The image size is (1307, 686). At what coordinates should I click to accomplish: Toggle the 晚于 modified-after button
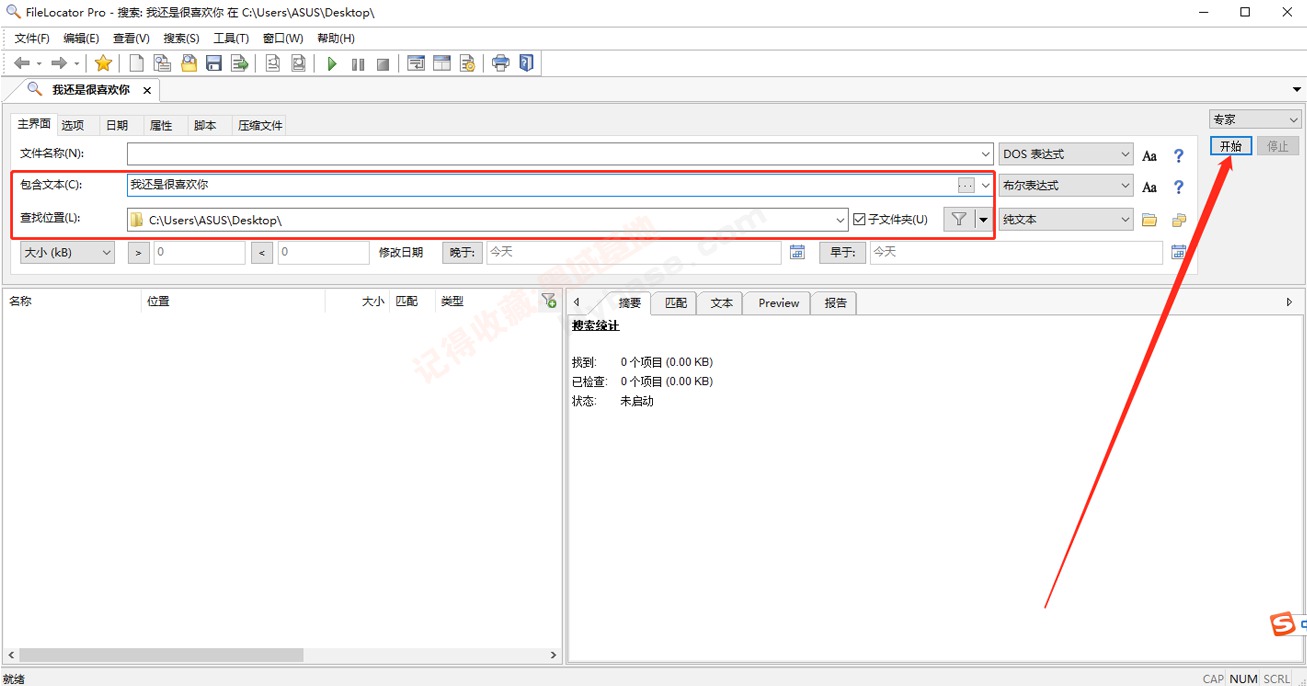point(462,253)
